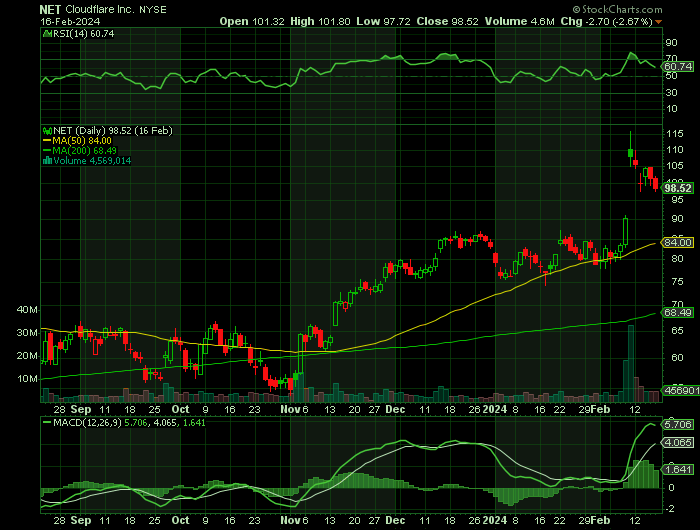This screenshot has width=700, height=530.
Task: Click Nov on the MACD panel date axis
Action: [290, 520]
